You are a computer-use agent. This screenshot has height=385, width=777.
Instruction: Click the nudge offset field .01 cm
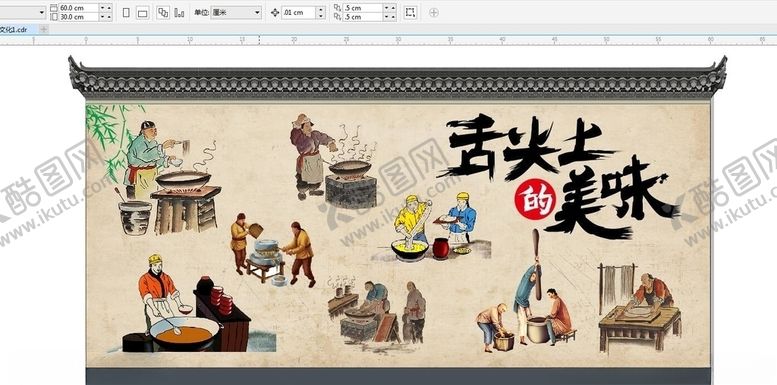[298, 13]
